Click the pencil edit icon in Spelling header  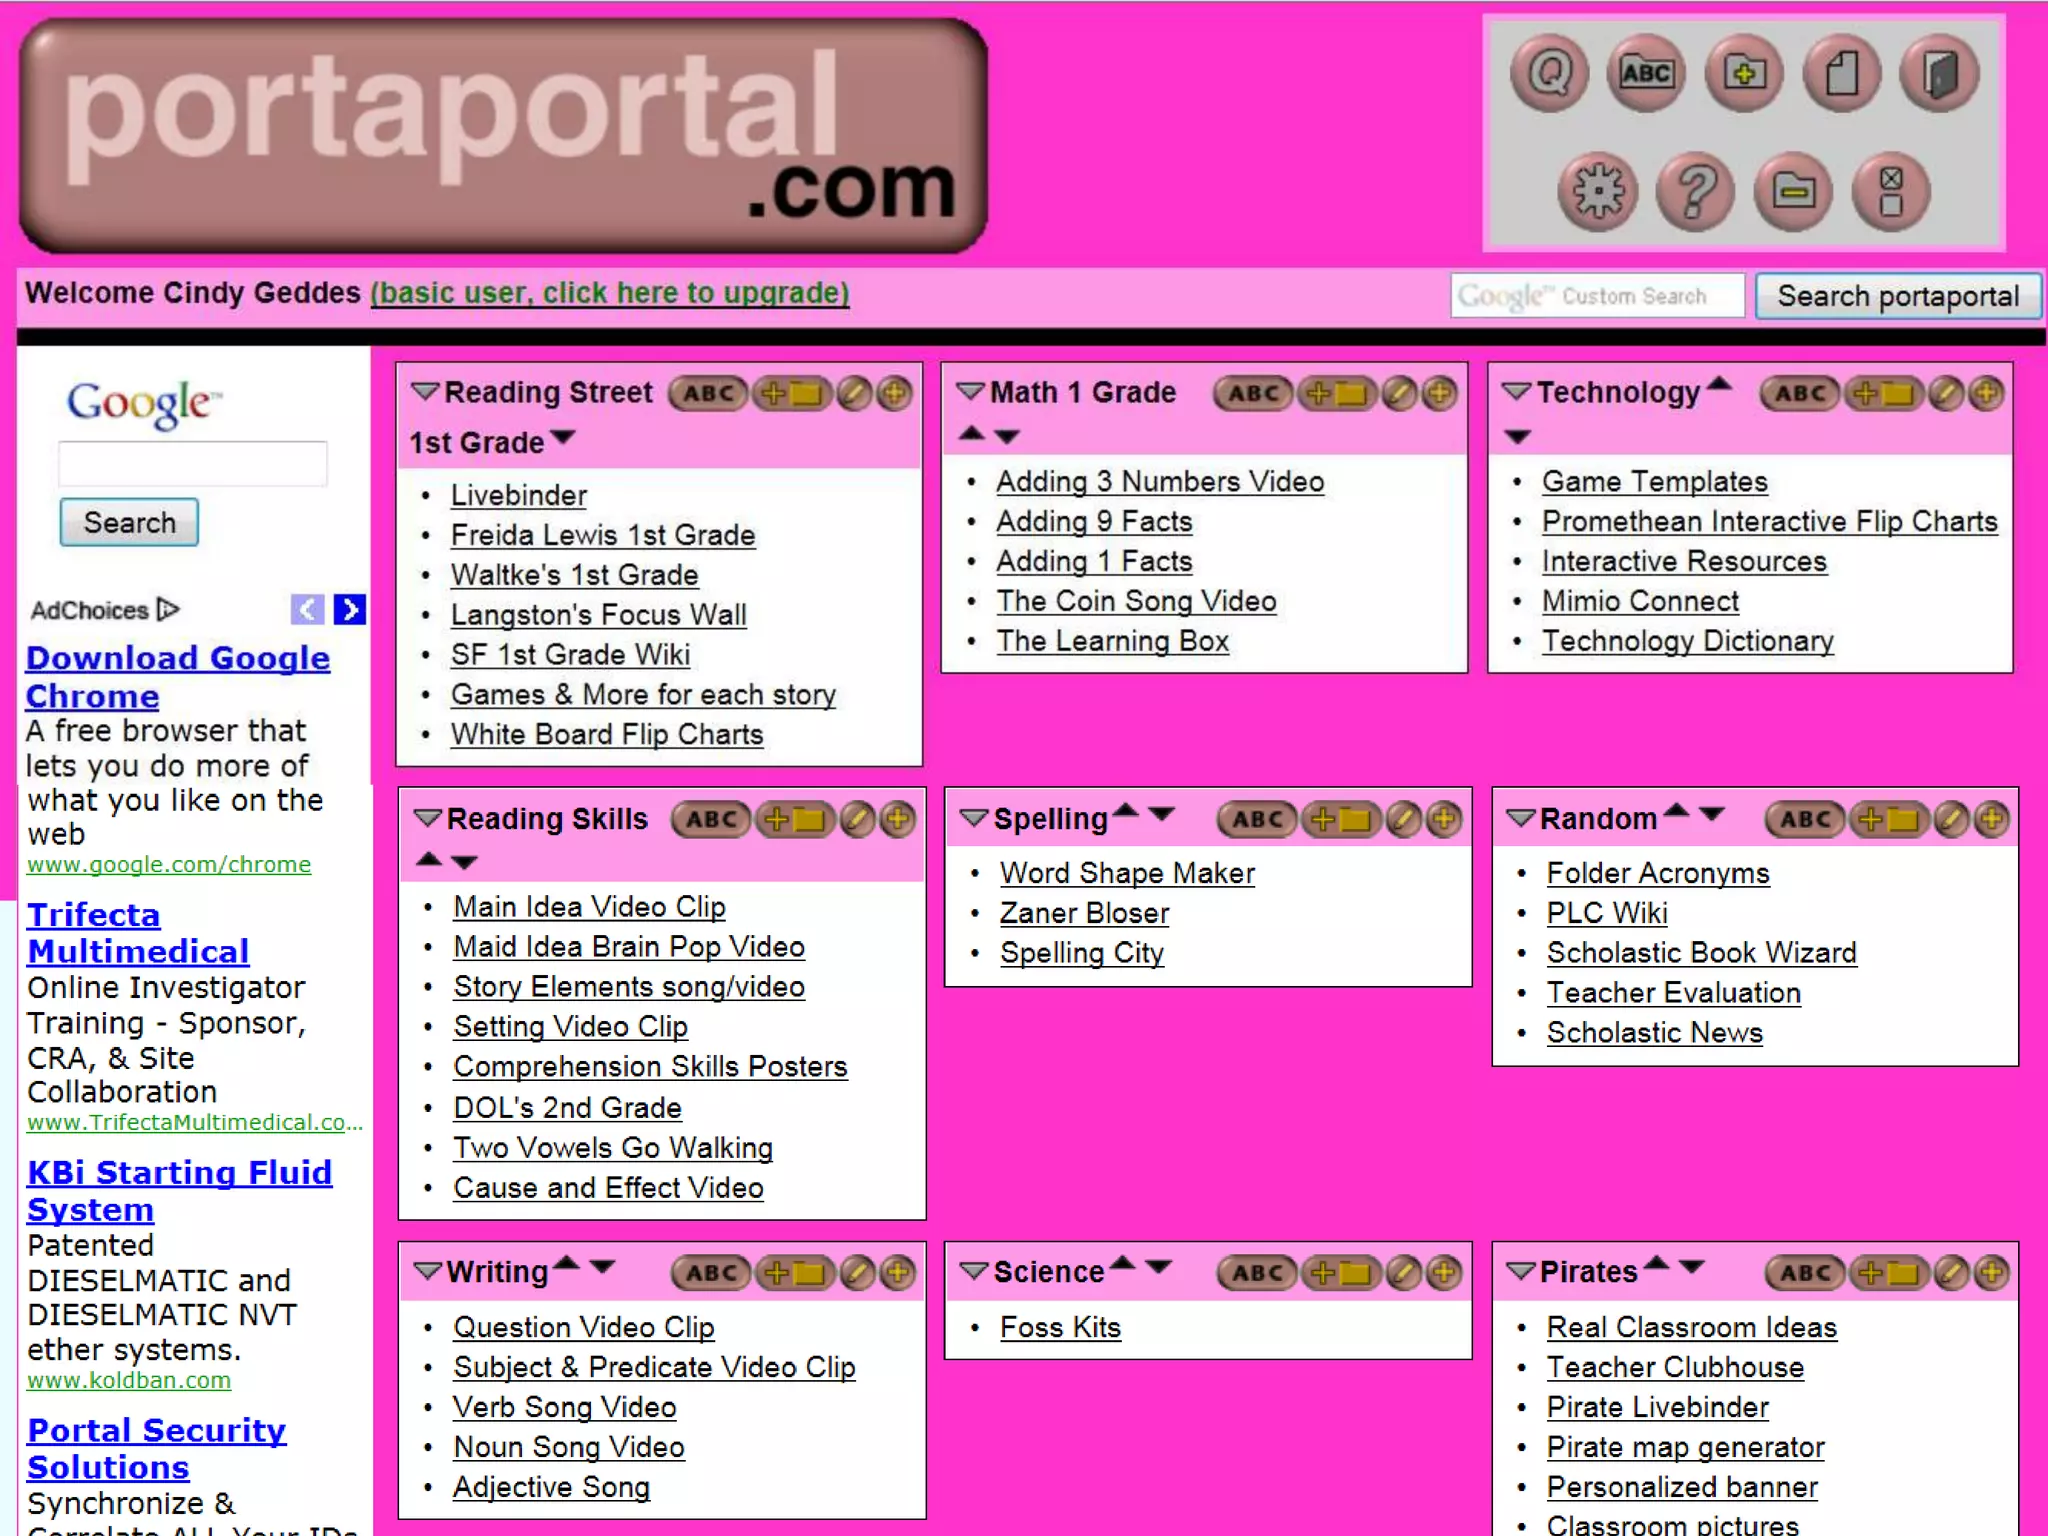point(1404,820)
